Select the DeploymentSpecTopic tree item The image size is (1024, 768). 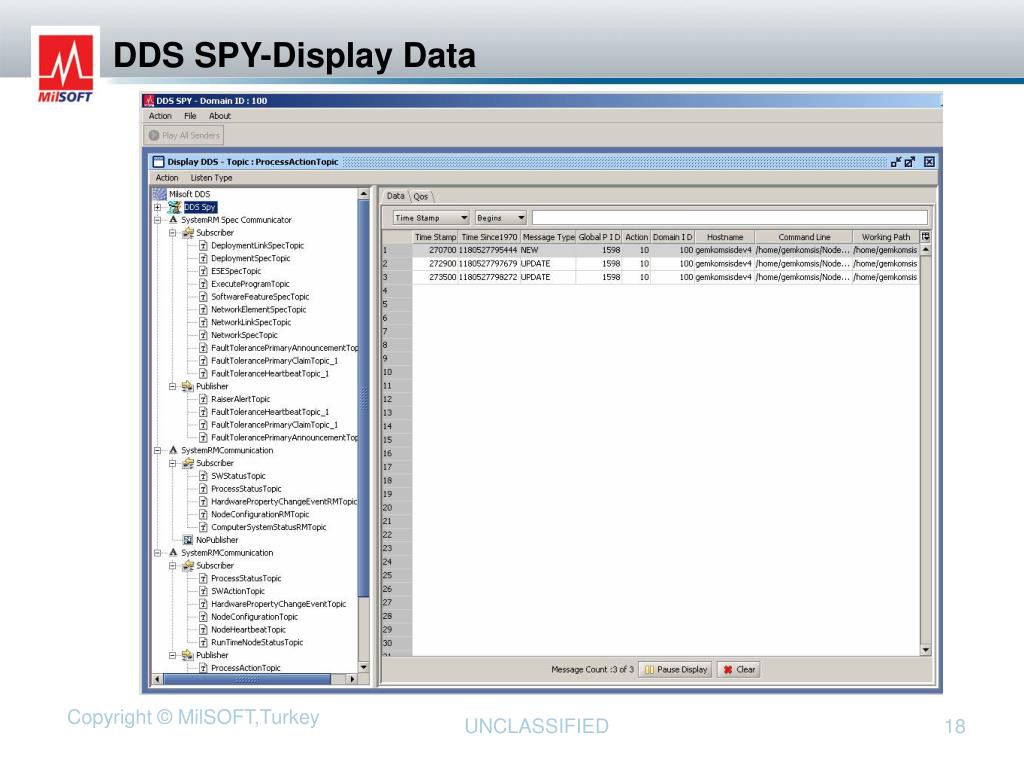pyautogui.click(x=250, y=259)
